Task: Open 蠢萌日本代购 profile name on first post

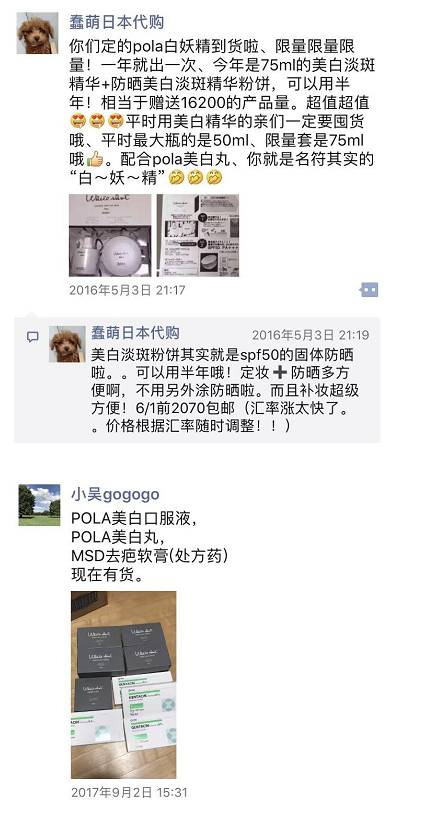Action: (x=117, y=22)
